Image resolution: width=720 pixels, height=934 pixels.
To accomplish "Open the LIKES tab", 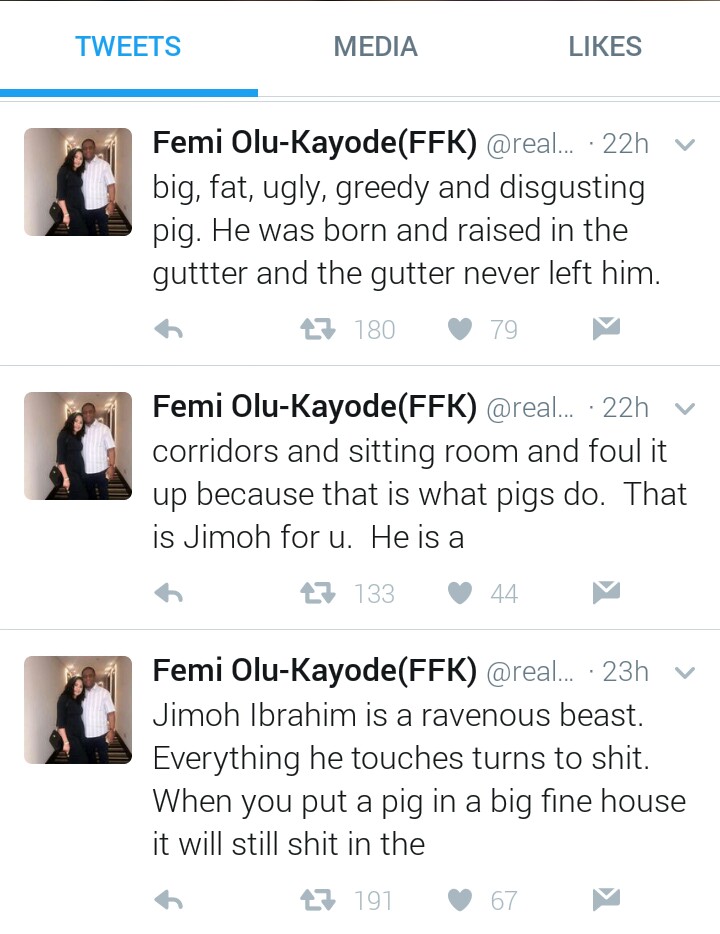I will pyautogui.click(x=605, y=46).
